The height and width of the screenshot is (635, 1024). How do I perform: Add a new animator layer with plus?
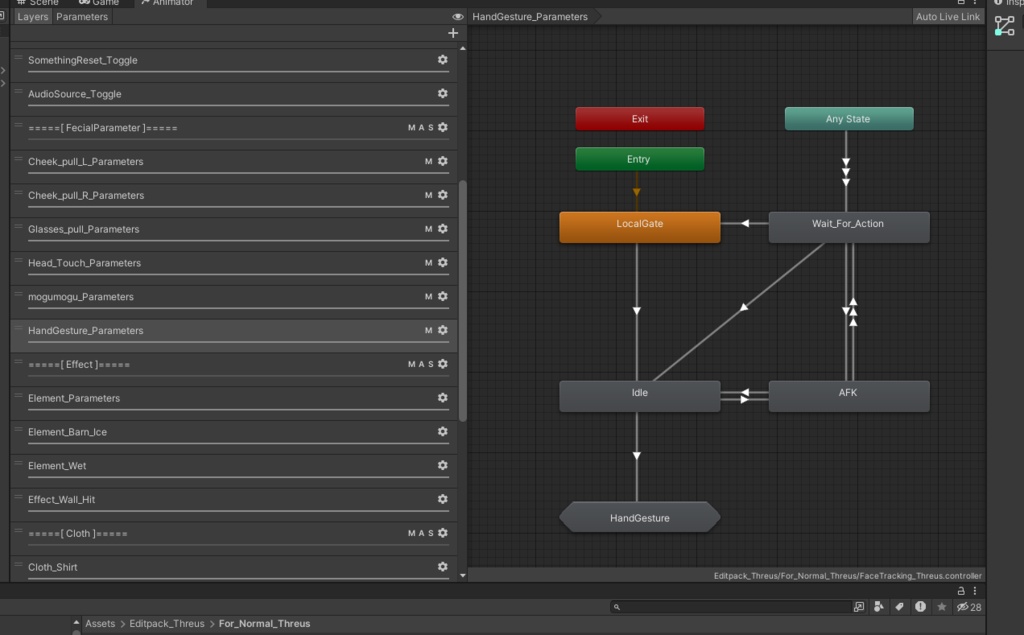[x=453, y=33]
